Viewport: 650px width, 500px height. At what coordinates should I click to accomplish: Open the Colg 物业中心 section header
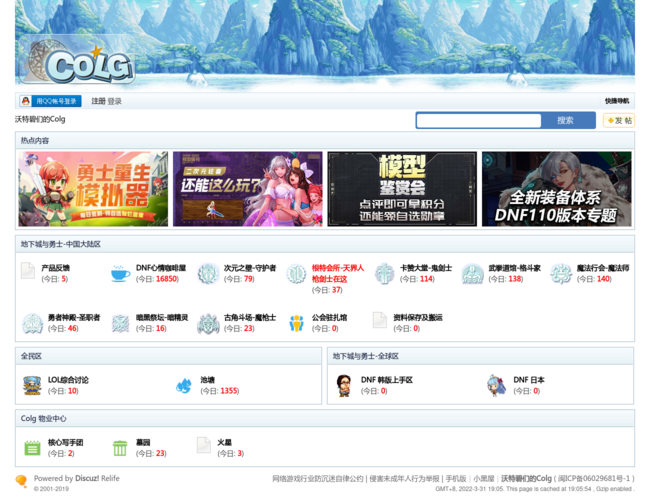pos(44,418)
